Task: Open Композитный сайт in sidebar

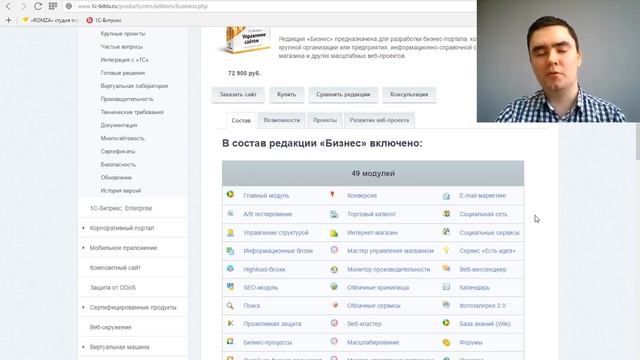Action: click(115, 268)
